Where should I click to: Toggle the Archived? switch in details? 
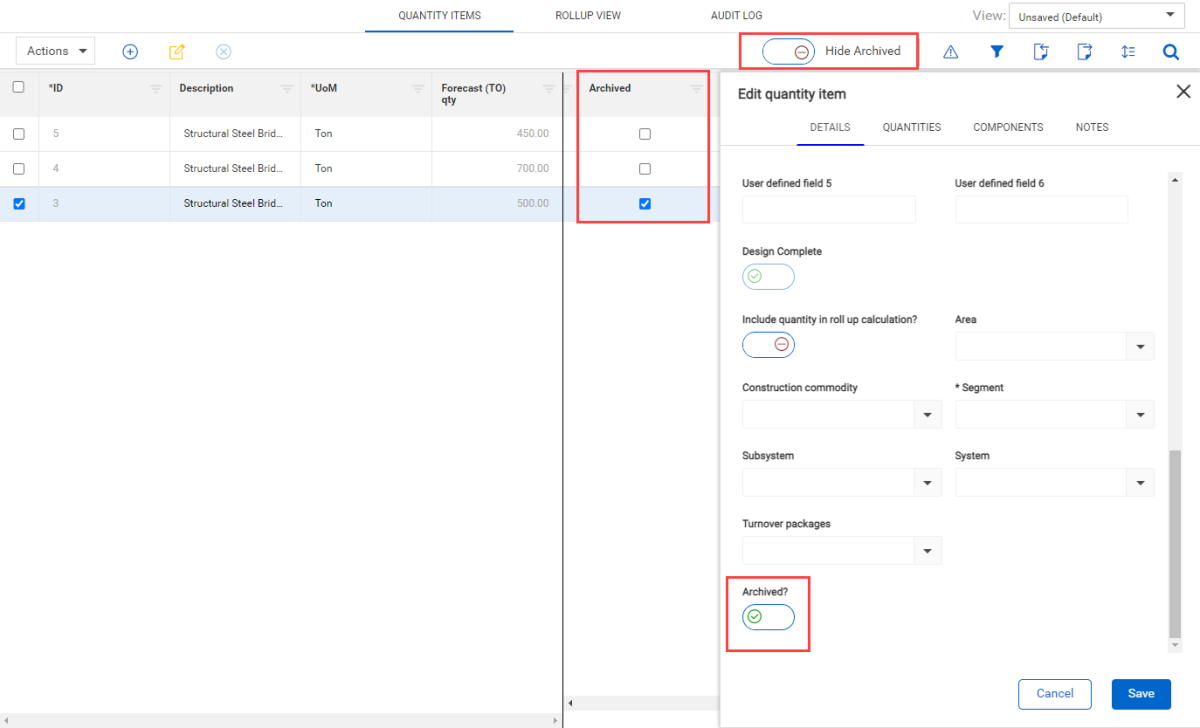coord(768,617)
